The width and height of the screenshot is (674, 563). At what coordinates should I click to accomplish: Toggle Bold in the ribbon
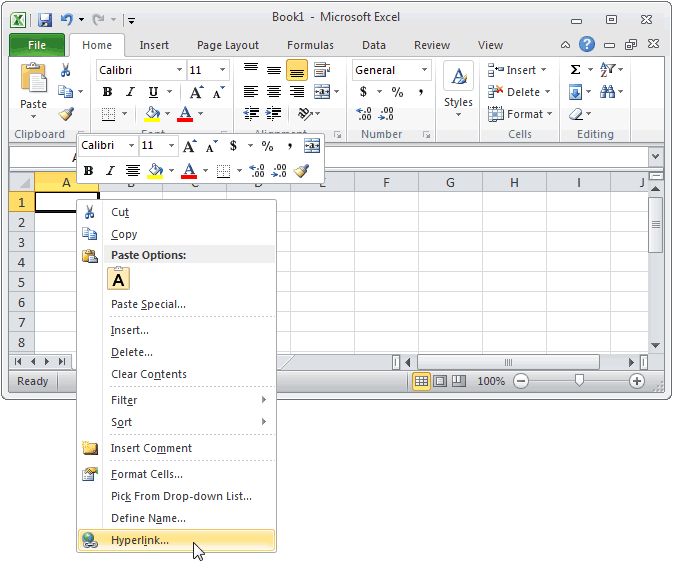point(107,92)
